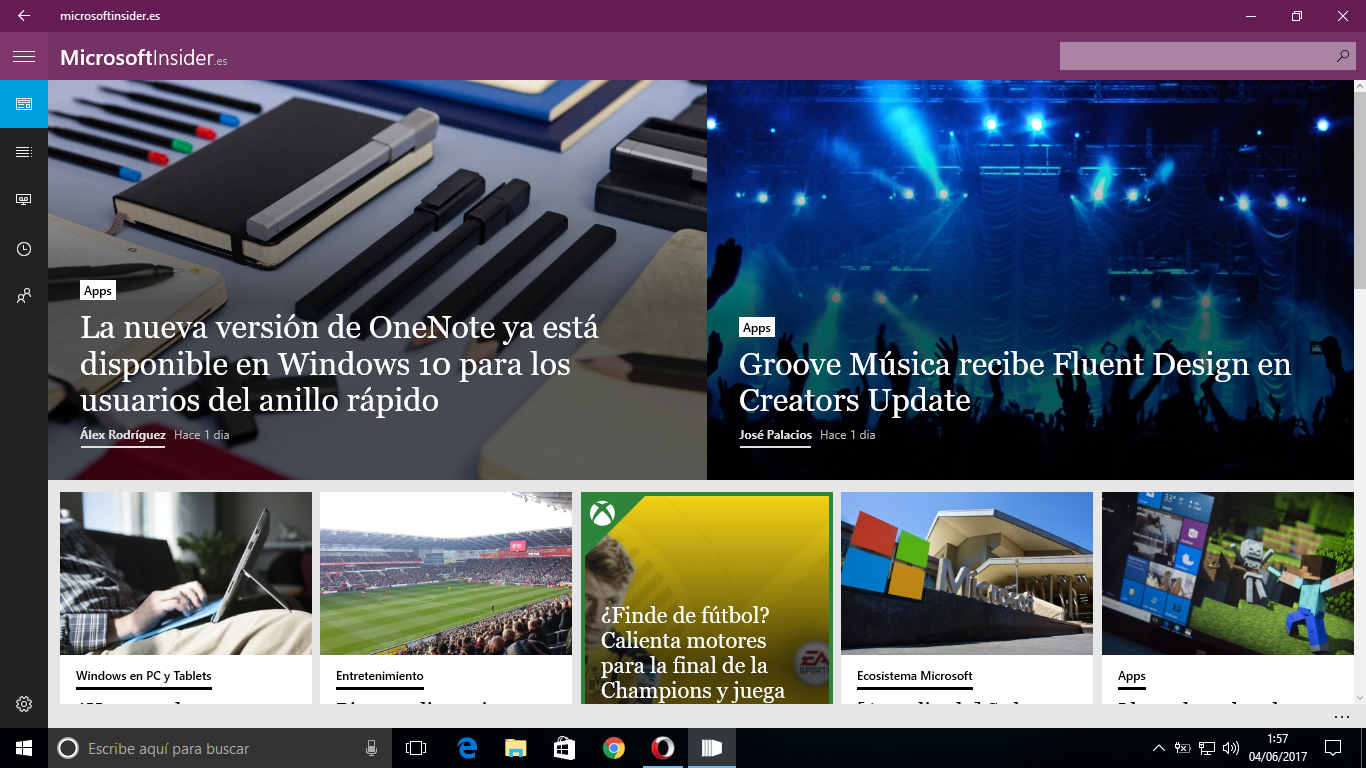1366x768 pixels.
Task: Click the search magnifier icon
Action: point(1342,56)
